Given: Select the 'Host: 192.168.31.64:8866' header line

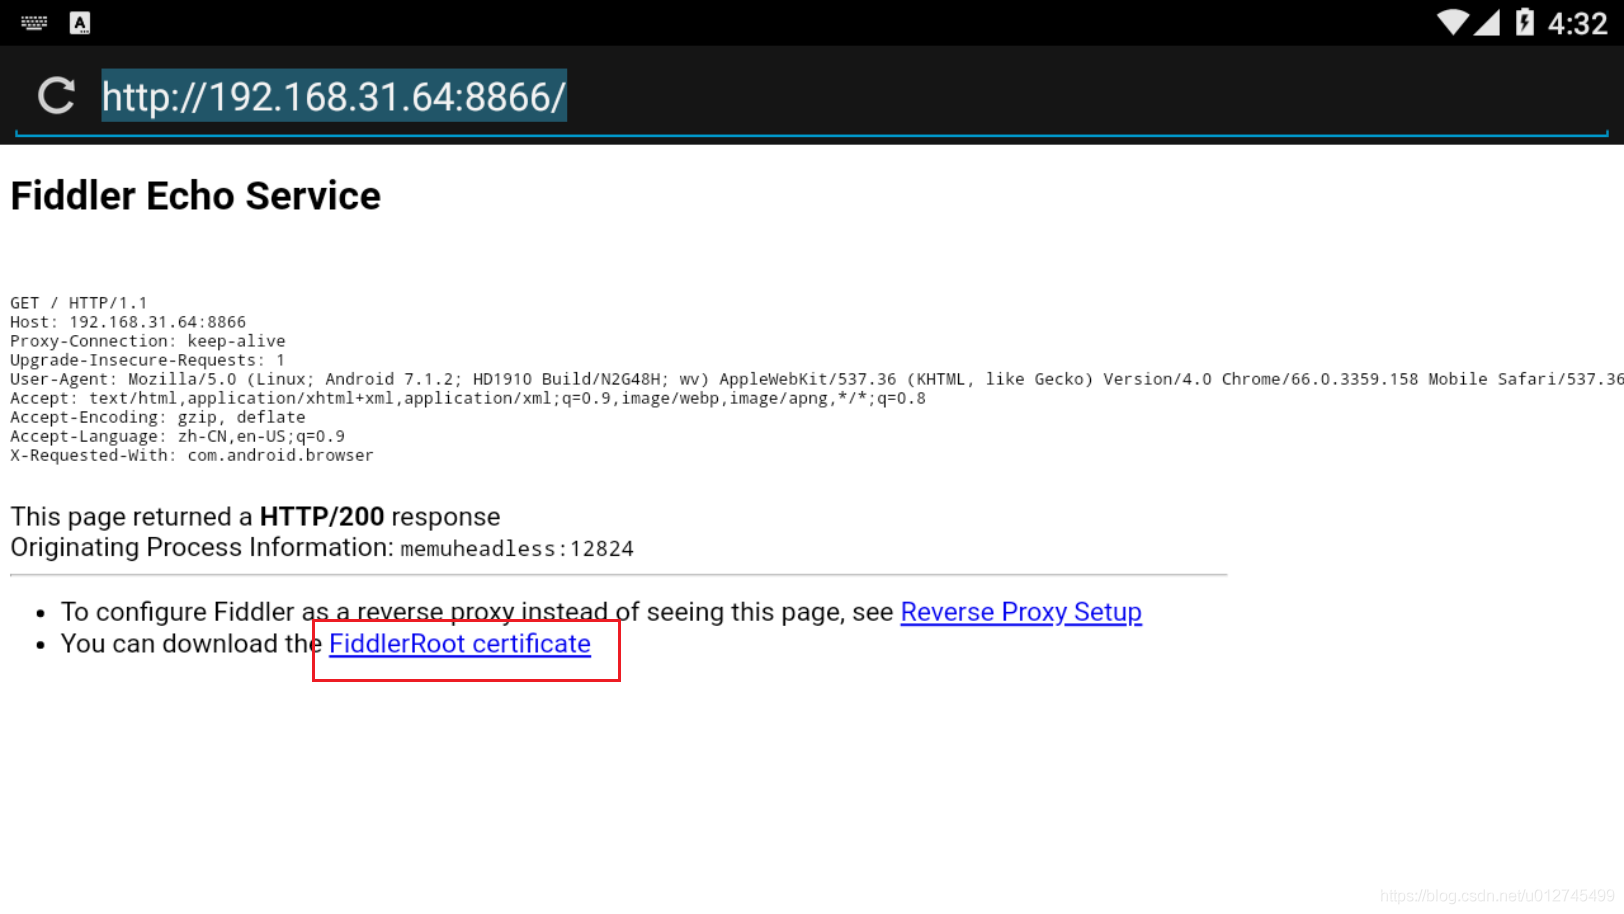Looking at the screenshot, I should (x=128, y=322).
